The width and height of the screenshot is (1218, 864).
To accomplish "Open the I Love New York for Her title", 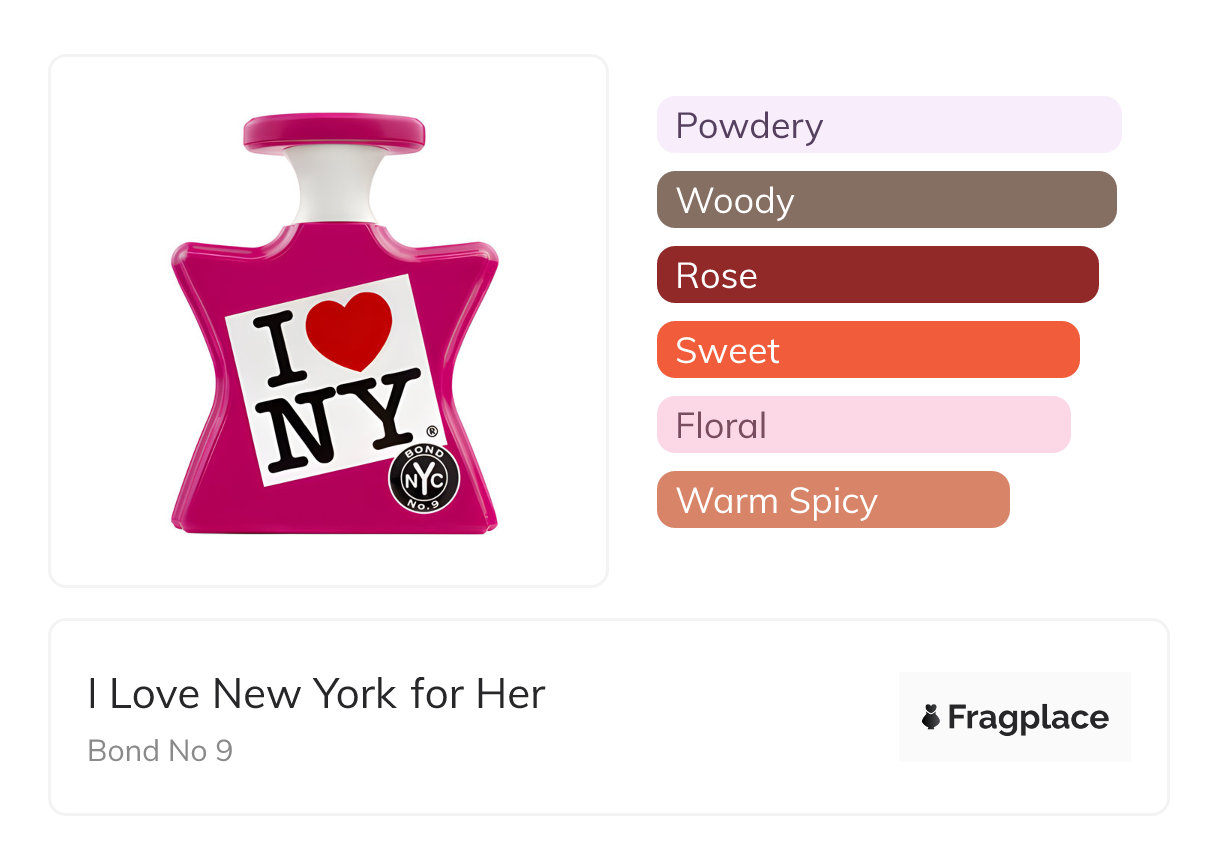I will 316,694.
